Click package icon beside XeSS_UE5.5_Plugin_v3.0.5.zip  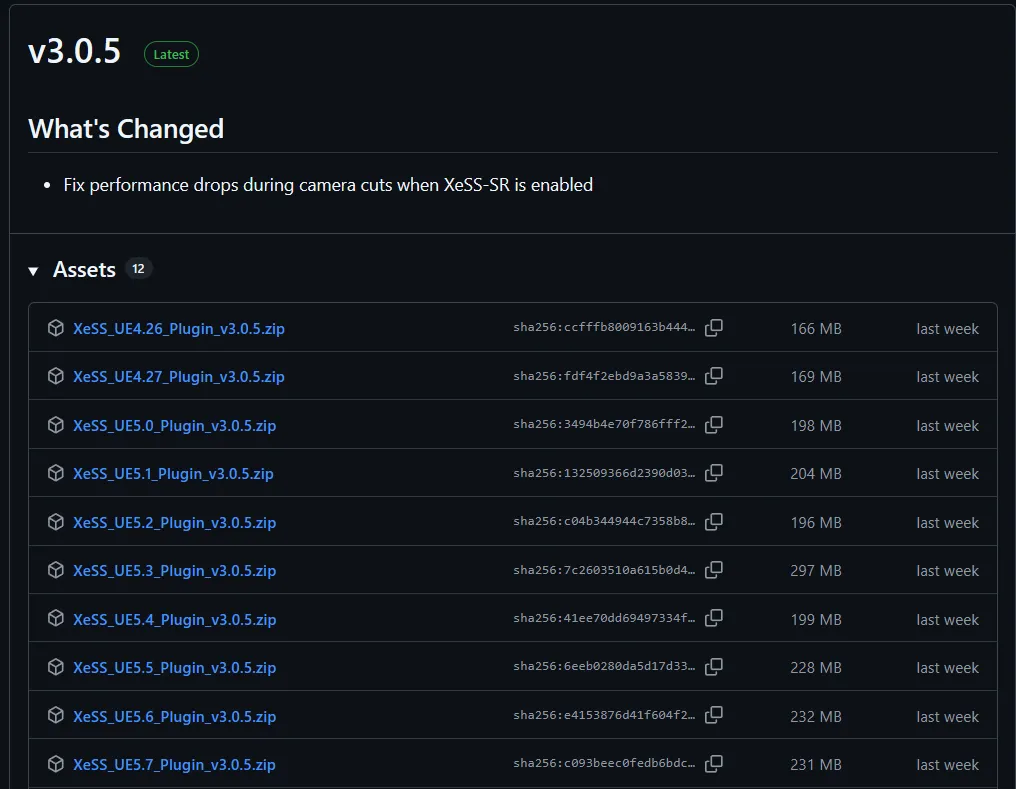click(x=56, y=667)
